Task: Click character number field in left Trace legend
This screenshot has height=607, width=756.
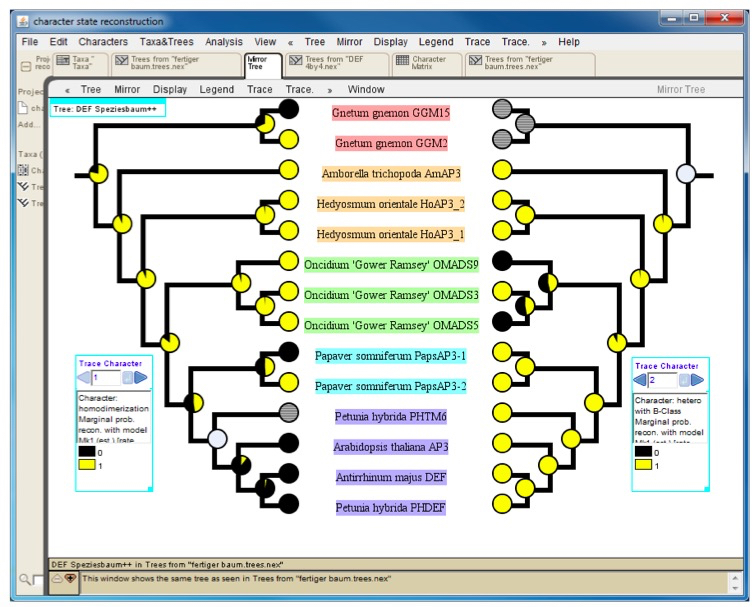Action: tap(106, 378)
